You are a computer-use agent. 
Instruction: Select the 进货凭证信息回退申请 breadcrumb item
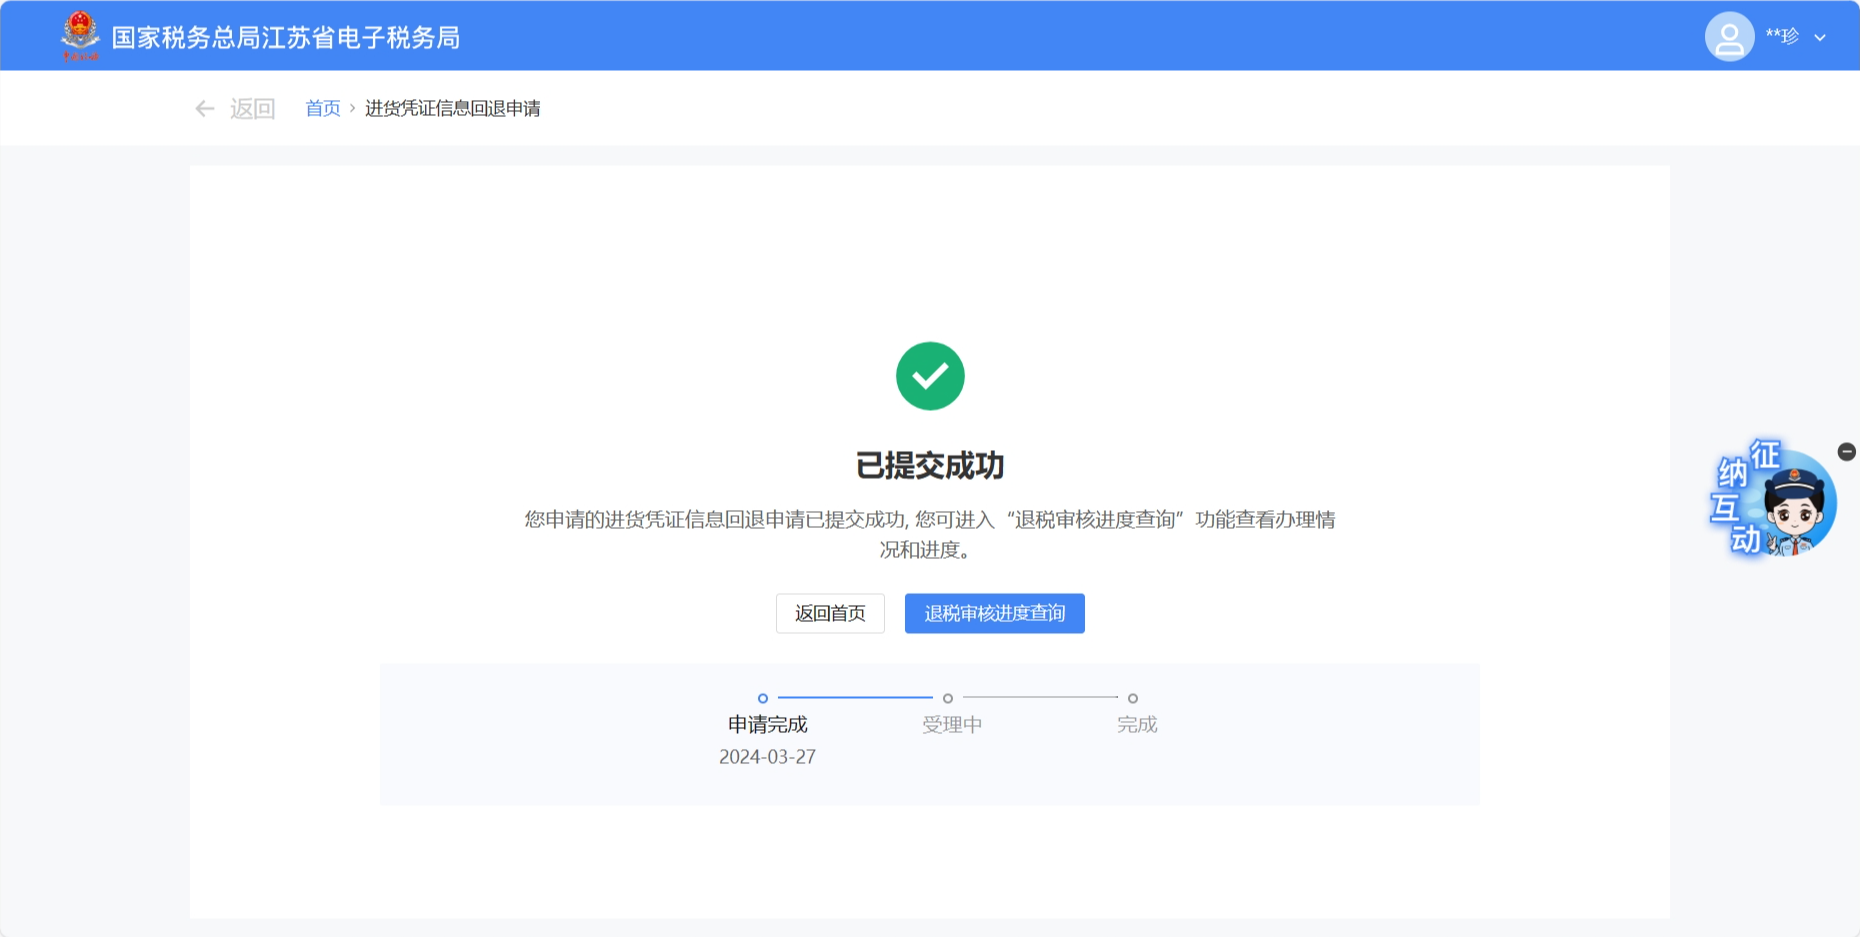point(452,108)
